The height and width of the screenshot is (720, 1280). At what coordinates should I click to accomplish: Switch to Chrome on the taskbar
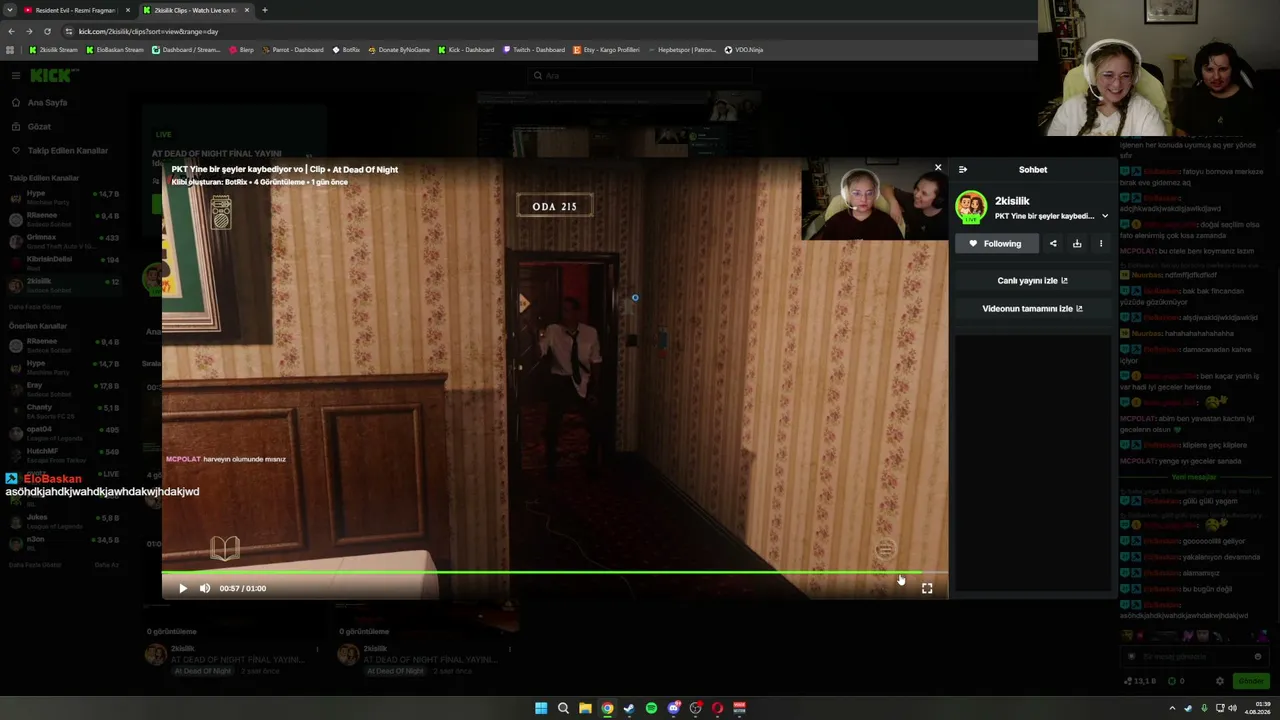coord(607,708)
